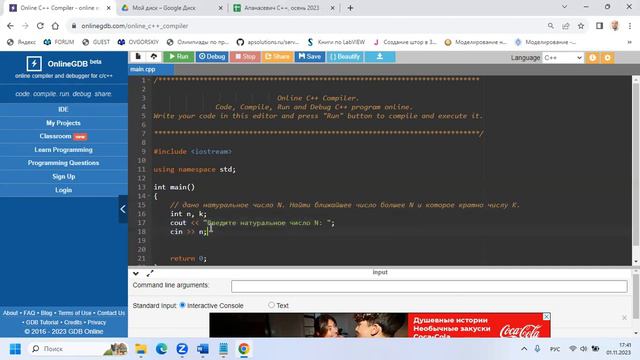Open the GDB Tutorial link
Image resolution: width=640 pixels, height=360 pixels.
click(x=42, y=322)
